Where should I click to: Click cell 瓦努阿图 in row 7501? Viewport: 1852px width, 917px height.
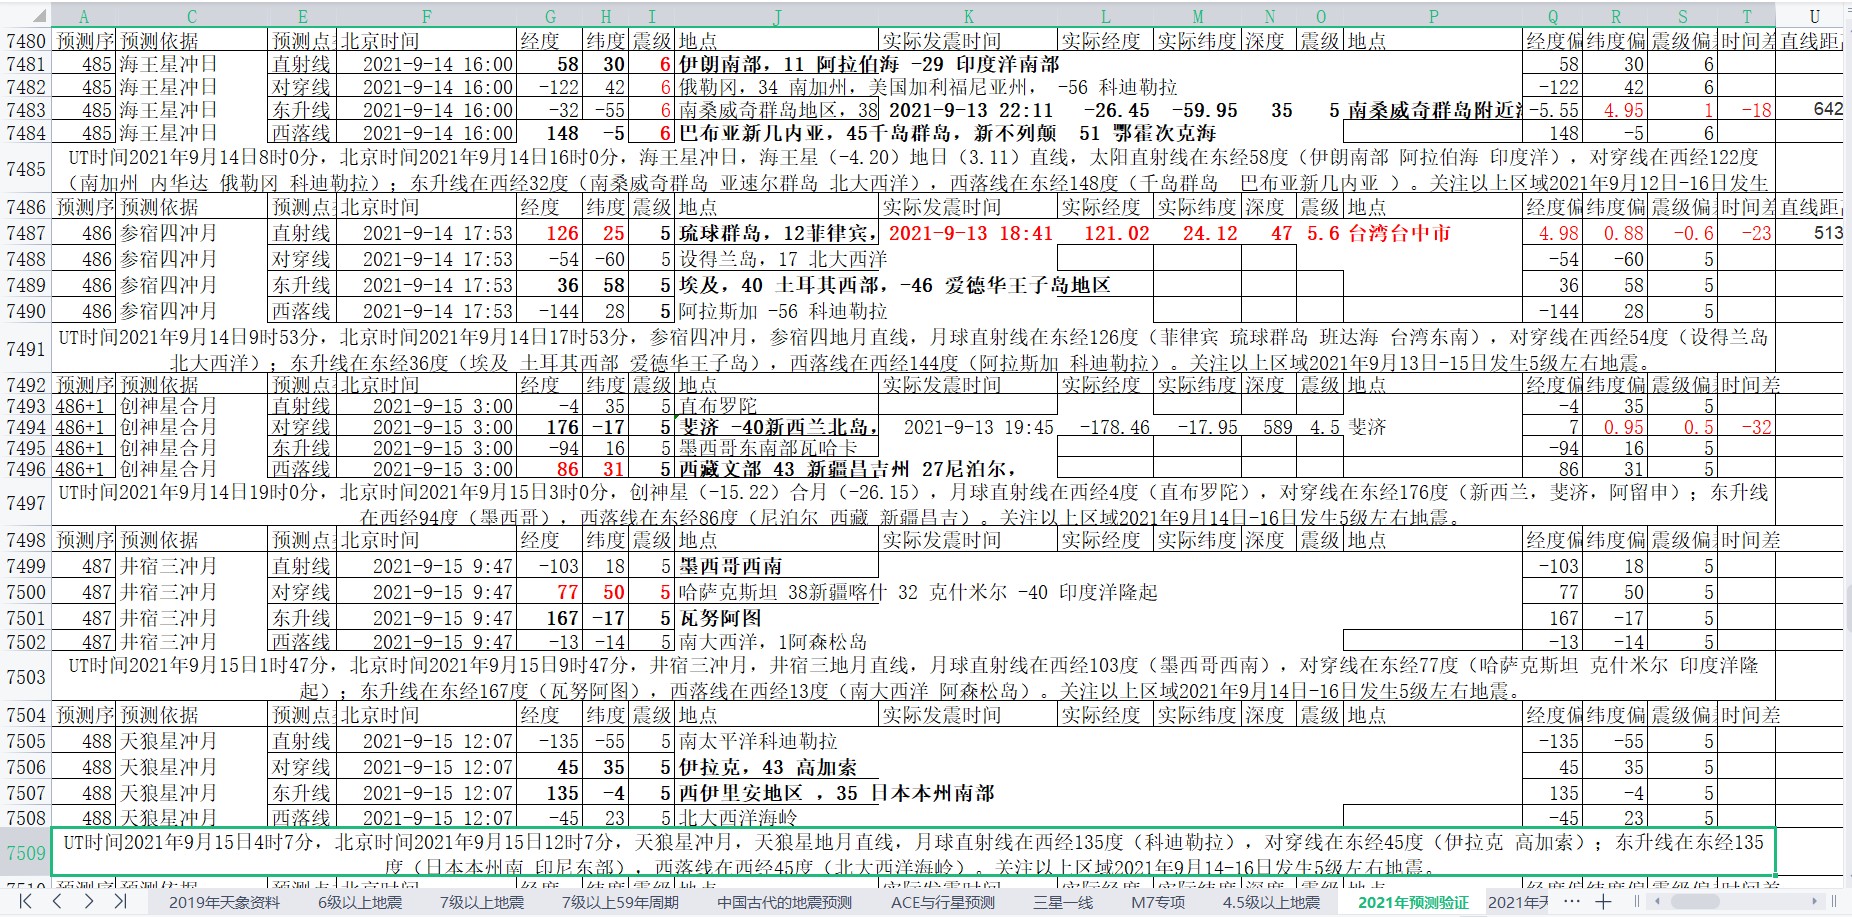pyautogui.click(x=777, y=618)
